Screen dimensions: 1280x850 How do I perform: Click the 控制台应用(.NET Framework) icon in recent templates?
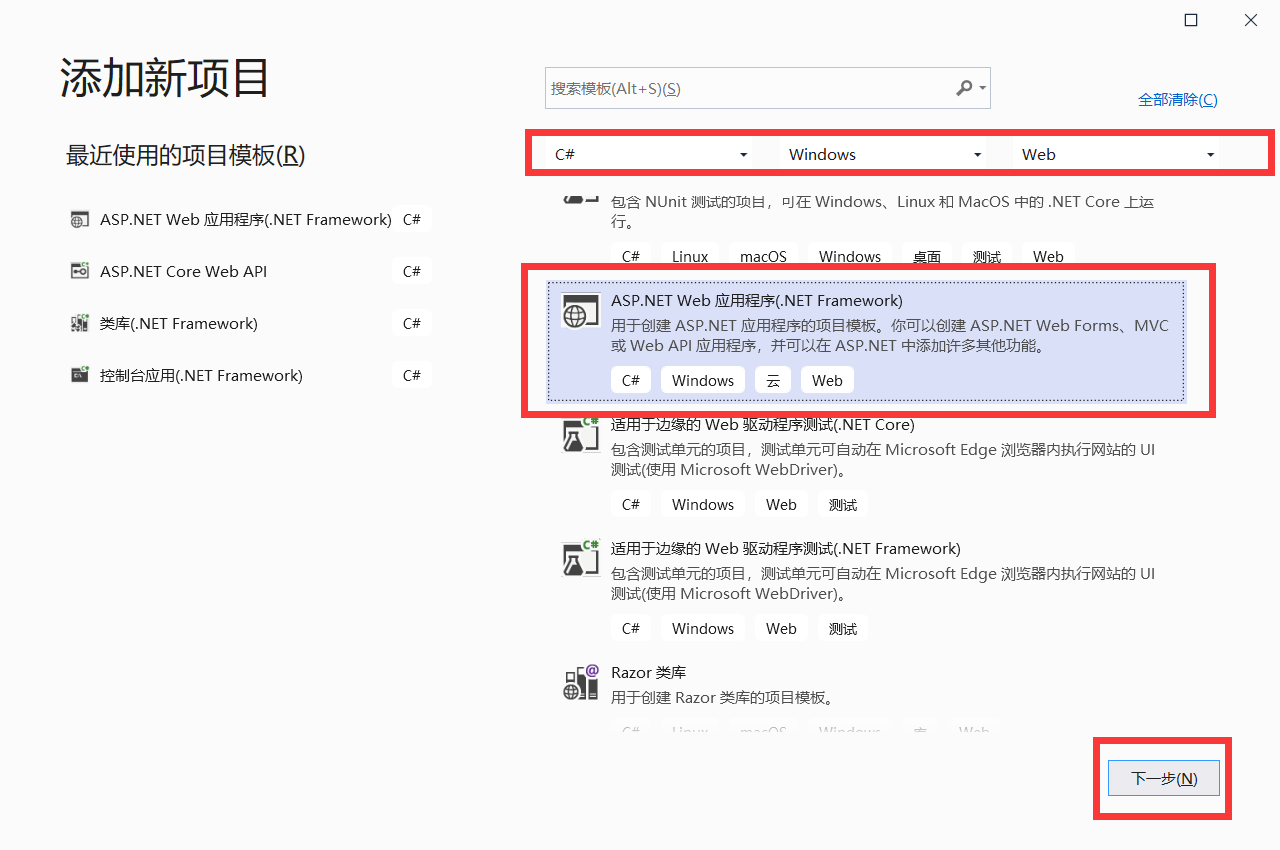[79, 376]
